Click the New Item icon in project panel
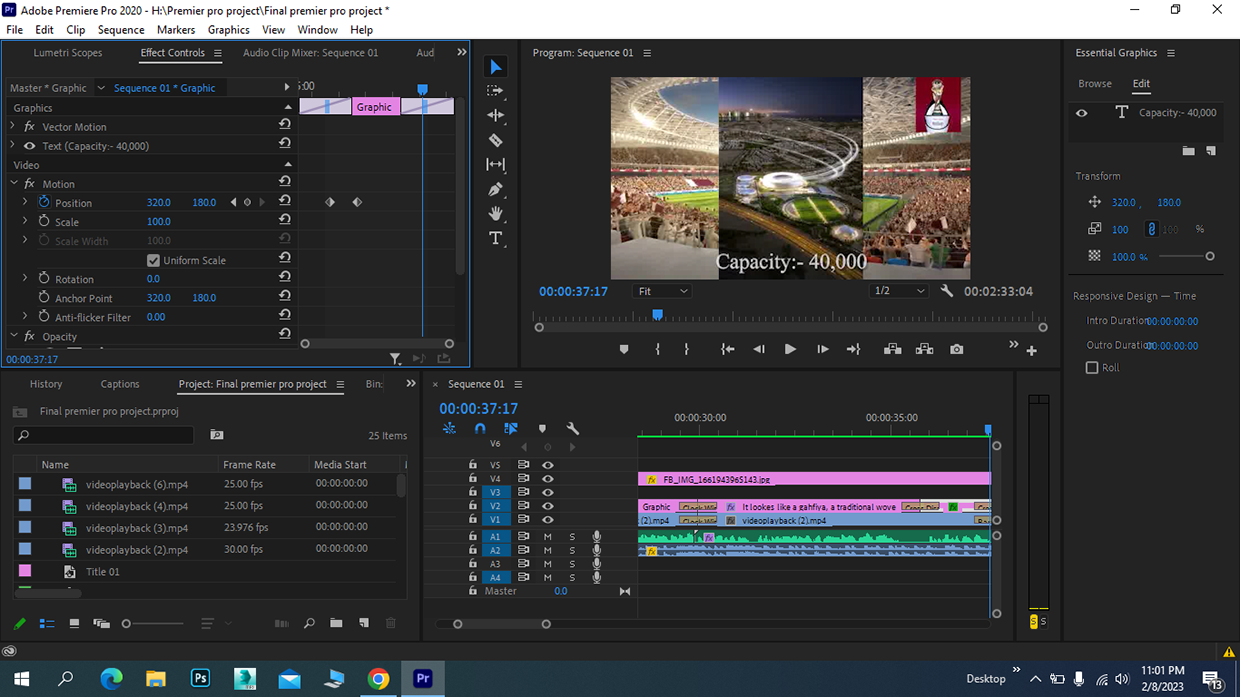This screenshot has width=1240, height=697. (363, 623)
